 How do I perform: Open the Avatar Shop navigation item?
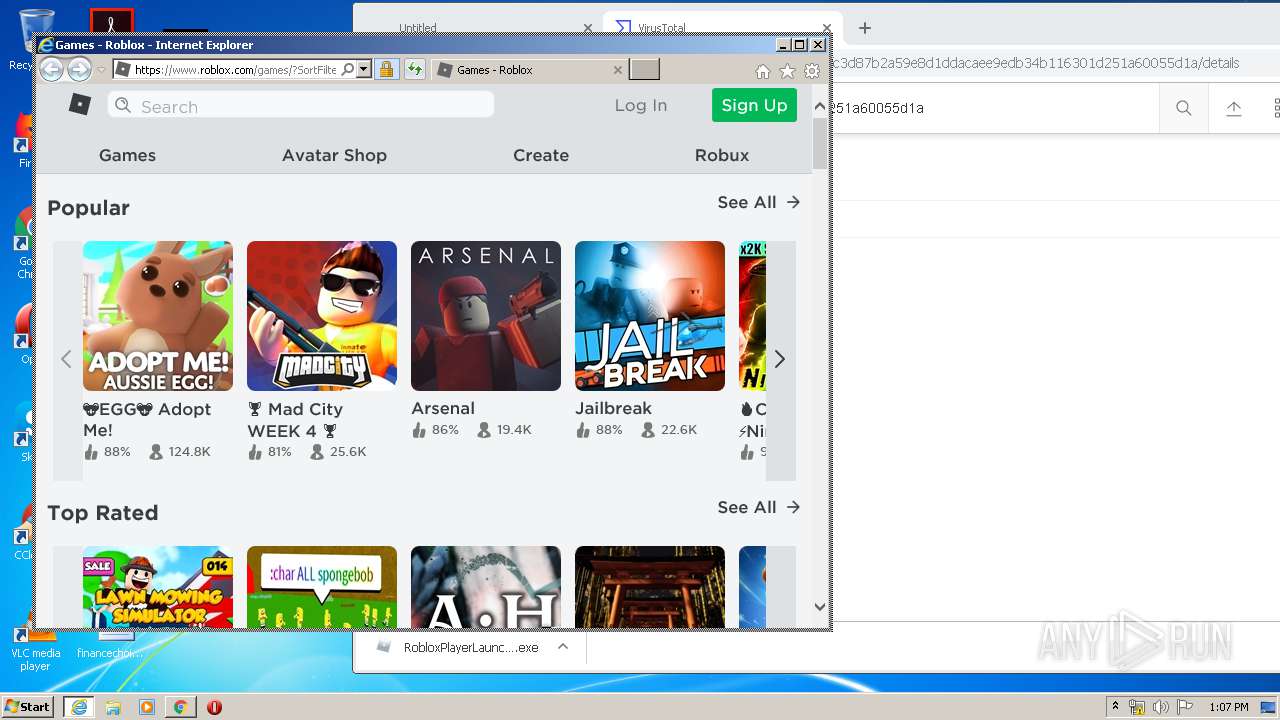(334, 155)
